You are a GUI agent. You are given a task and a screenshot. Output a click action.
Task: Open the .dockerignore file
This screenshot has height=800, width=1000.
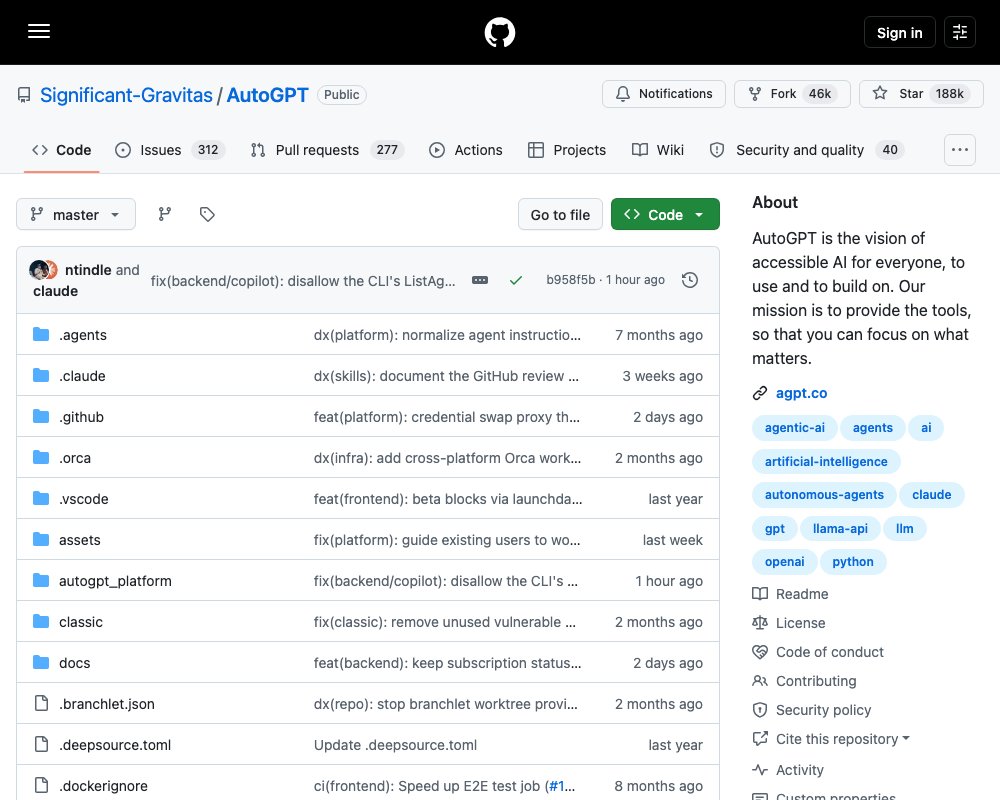pos(103,786)
